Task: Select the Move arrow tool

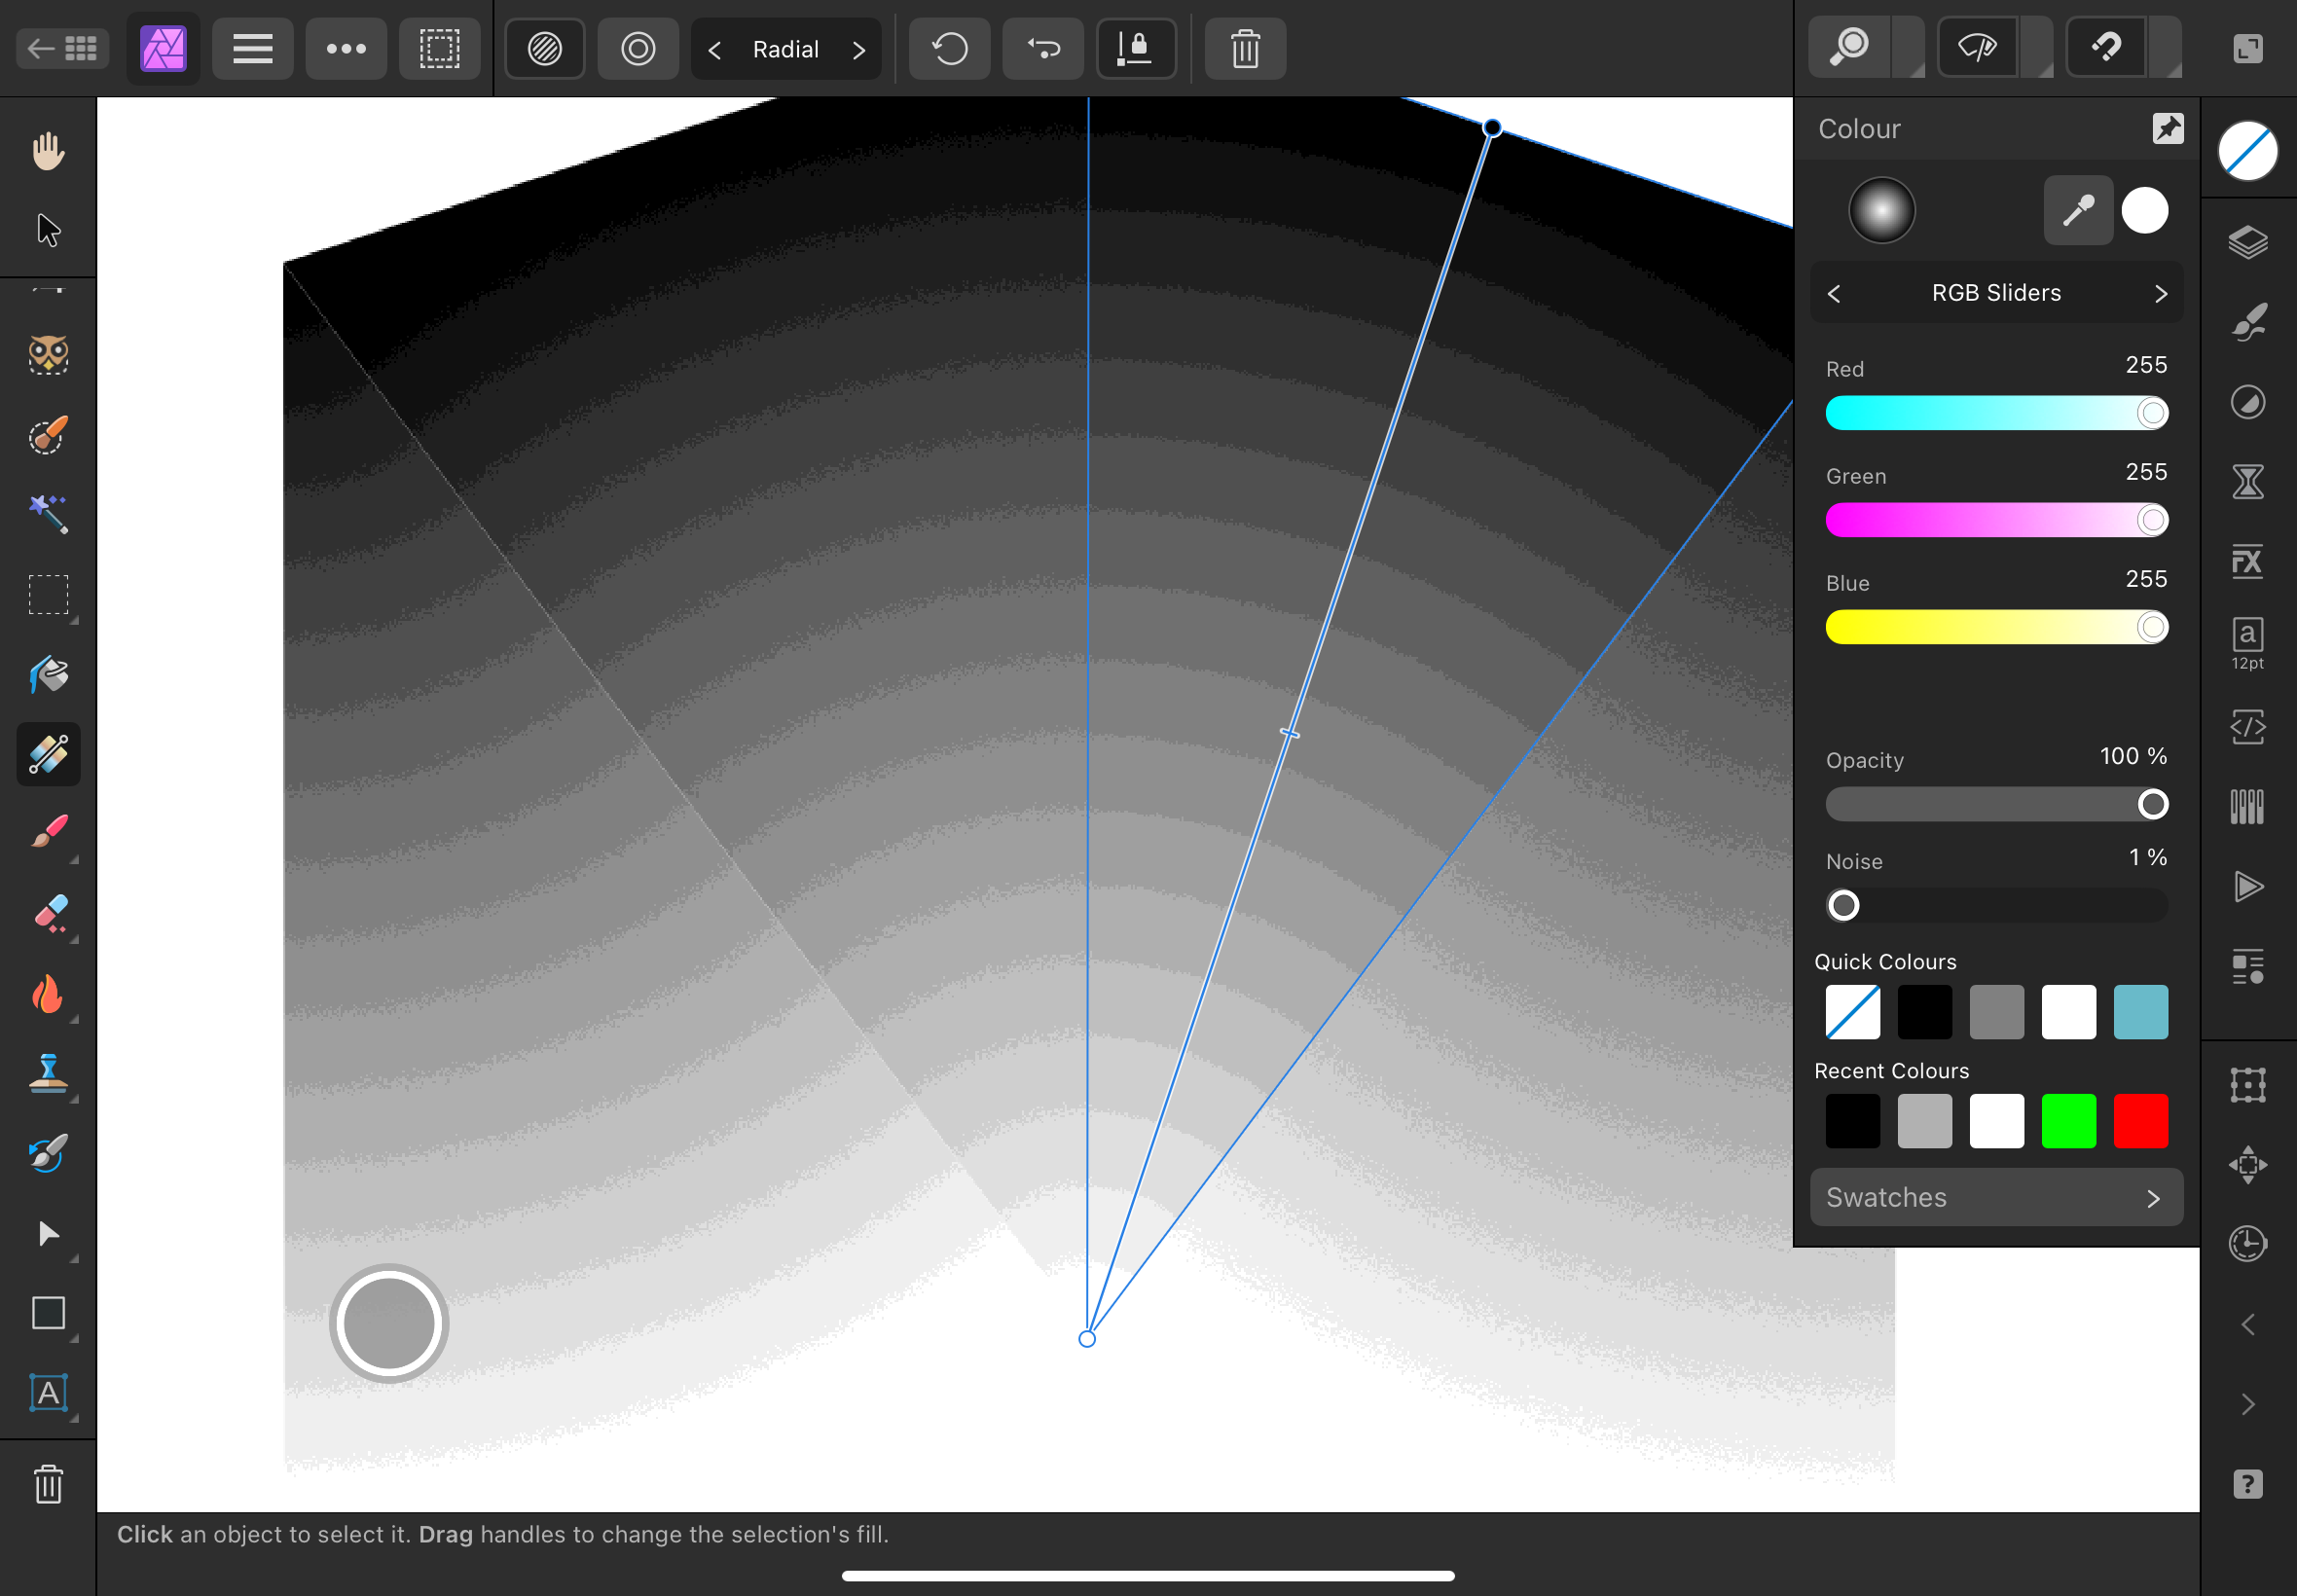Action: pyautogui.click(x=48, y=231)
